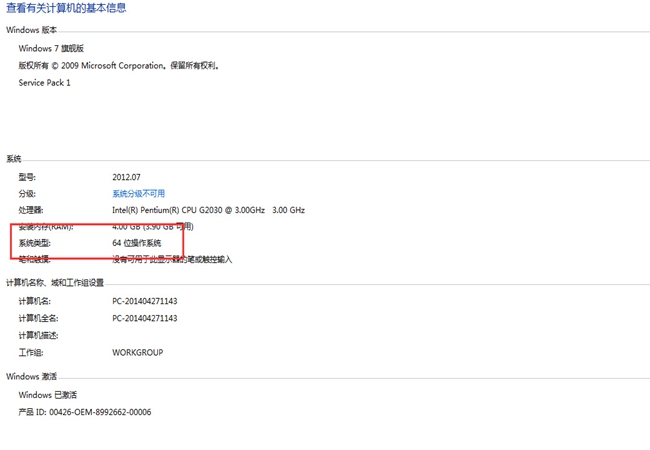Click the 型号 label
The height and width of the screenshot is (450, 650).
27,177
